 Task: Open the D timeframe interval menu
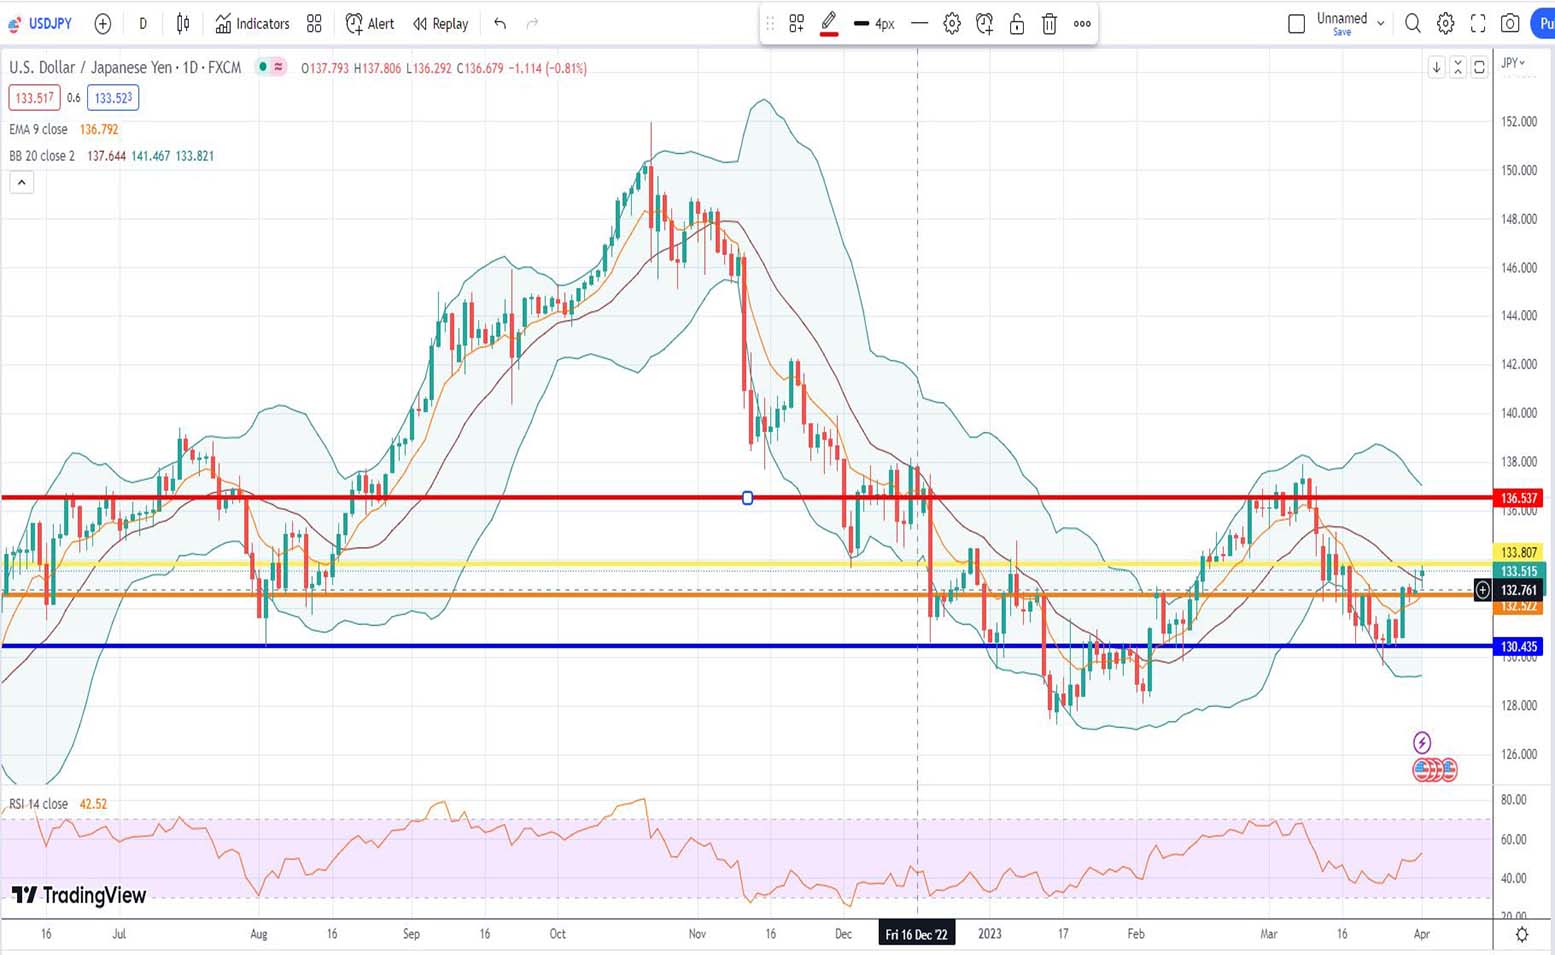[x=143, y=23]
